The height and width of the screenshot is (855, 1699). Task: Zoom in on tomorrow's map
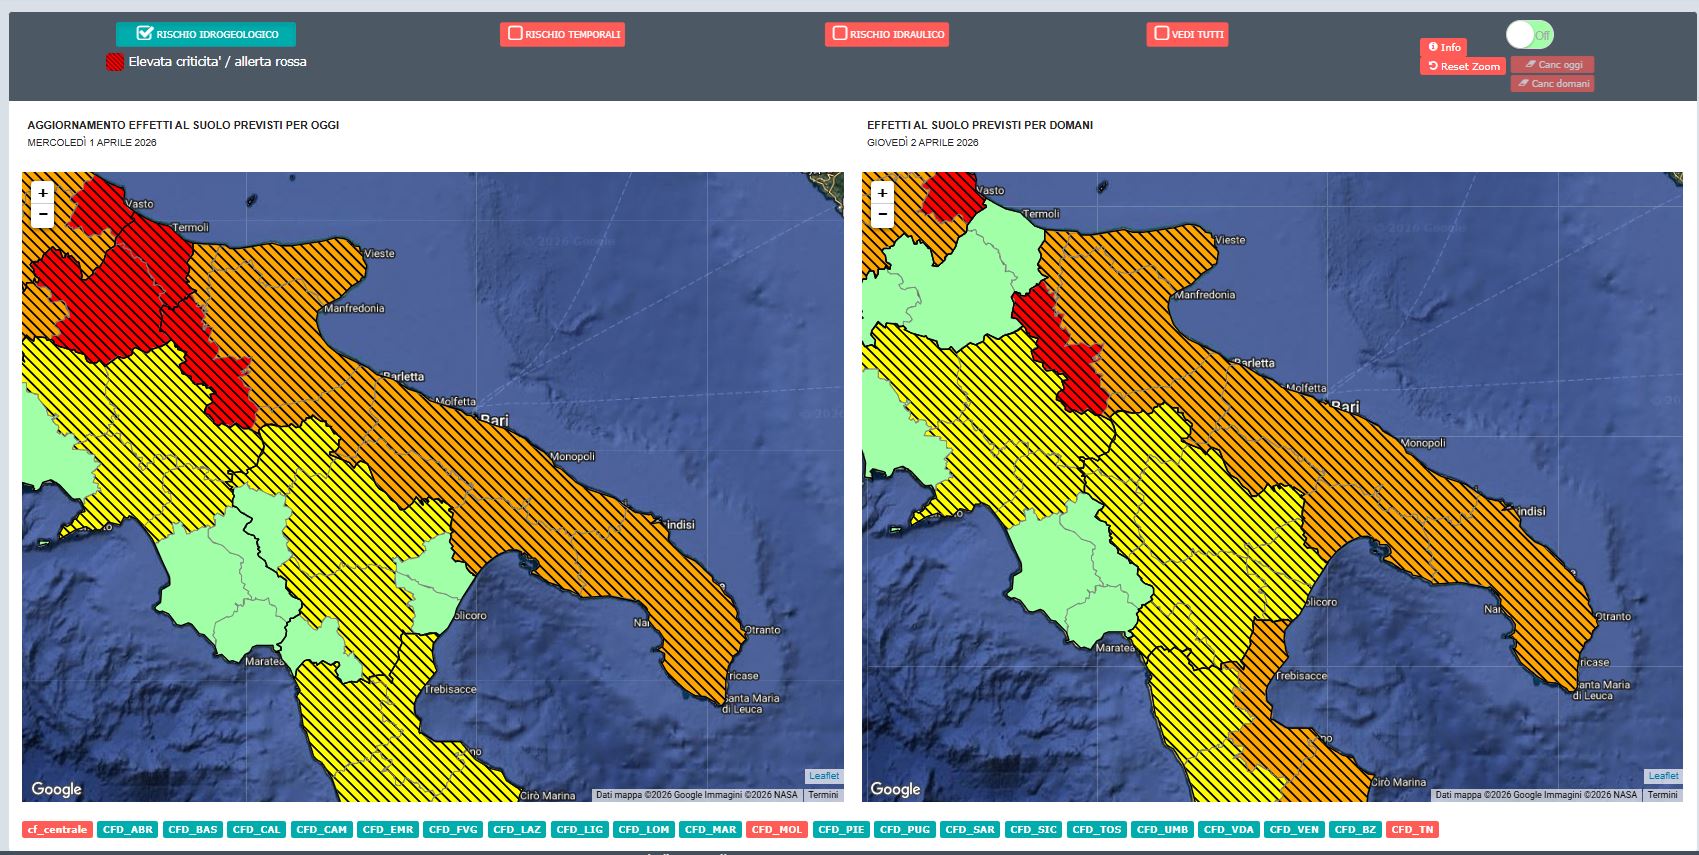[882, 193]
